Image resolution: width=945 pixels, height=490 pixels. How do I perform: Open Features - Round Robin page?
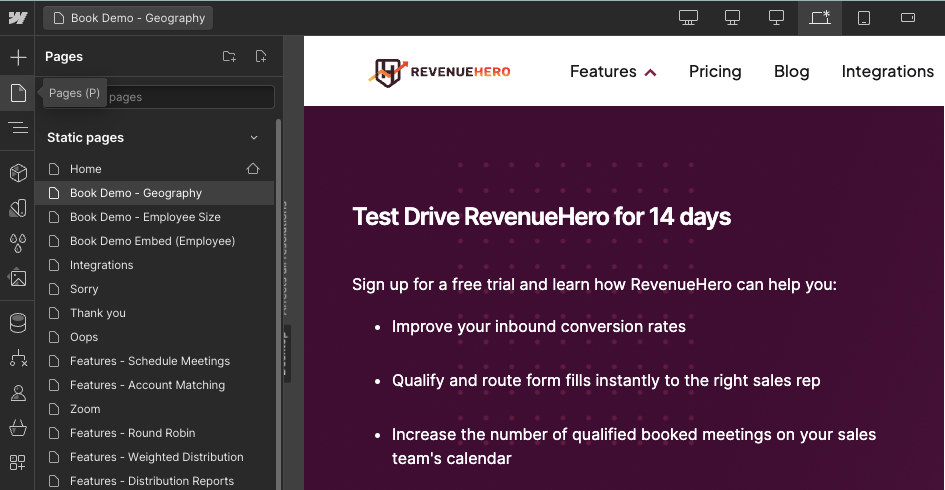click(x=154, y=433)
